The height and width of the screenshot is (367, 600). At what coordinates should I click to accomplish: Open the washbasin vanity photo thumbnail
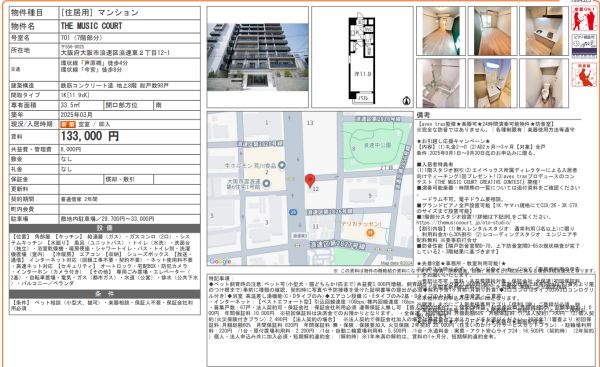(x=492, y=83)
